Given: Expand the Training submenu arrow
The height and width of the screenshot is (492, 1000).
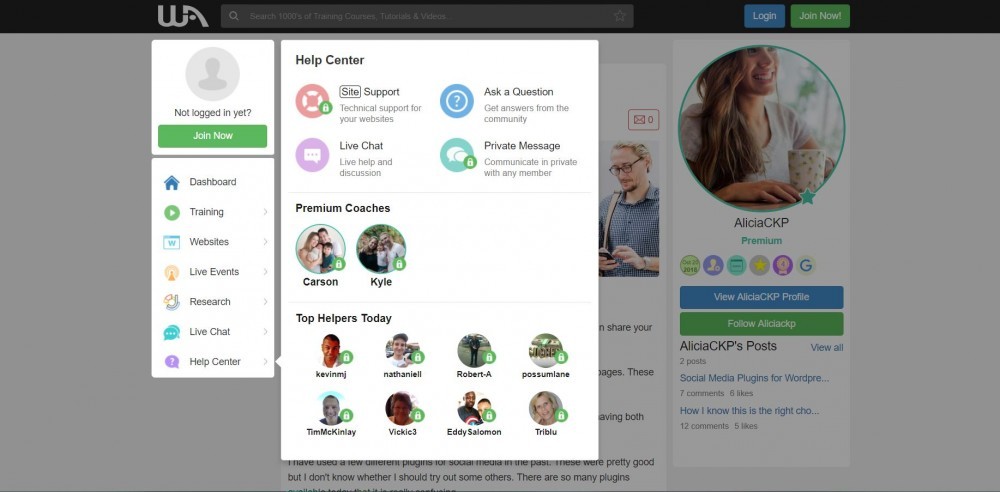Looking at the screenshot, I should pyautogui.click(x=265, y=212).
